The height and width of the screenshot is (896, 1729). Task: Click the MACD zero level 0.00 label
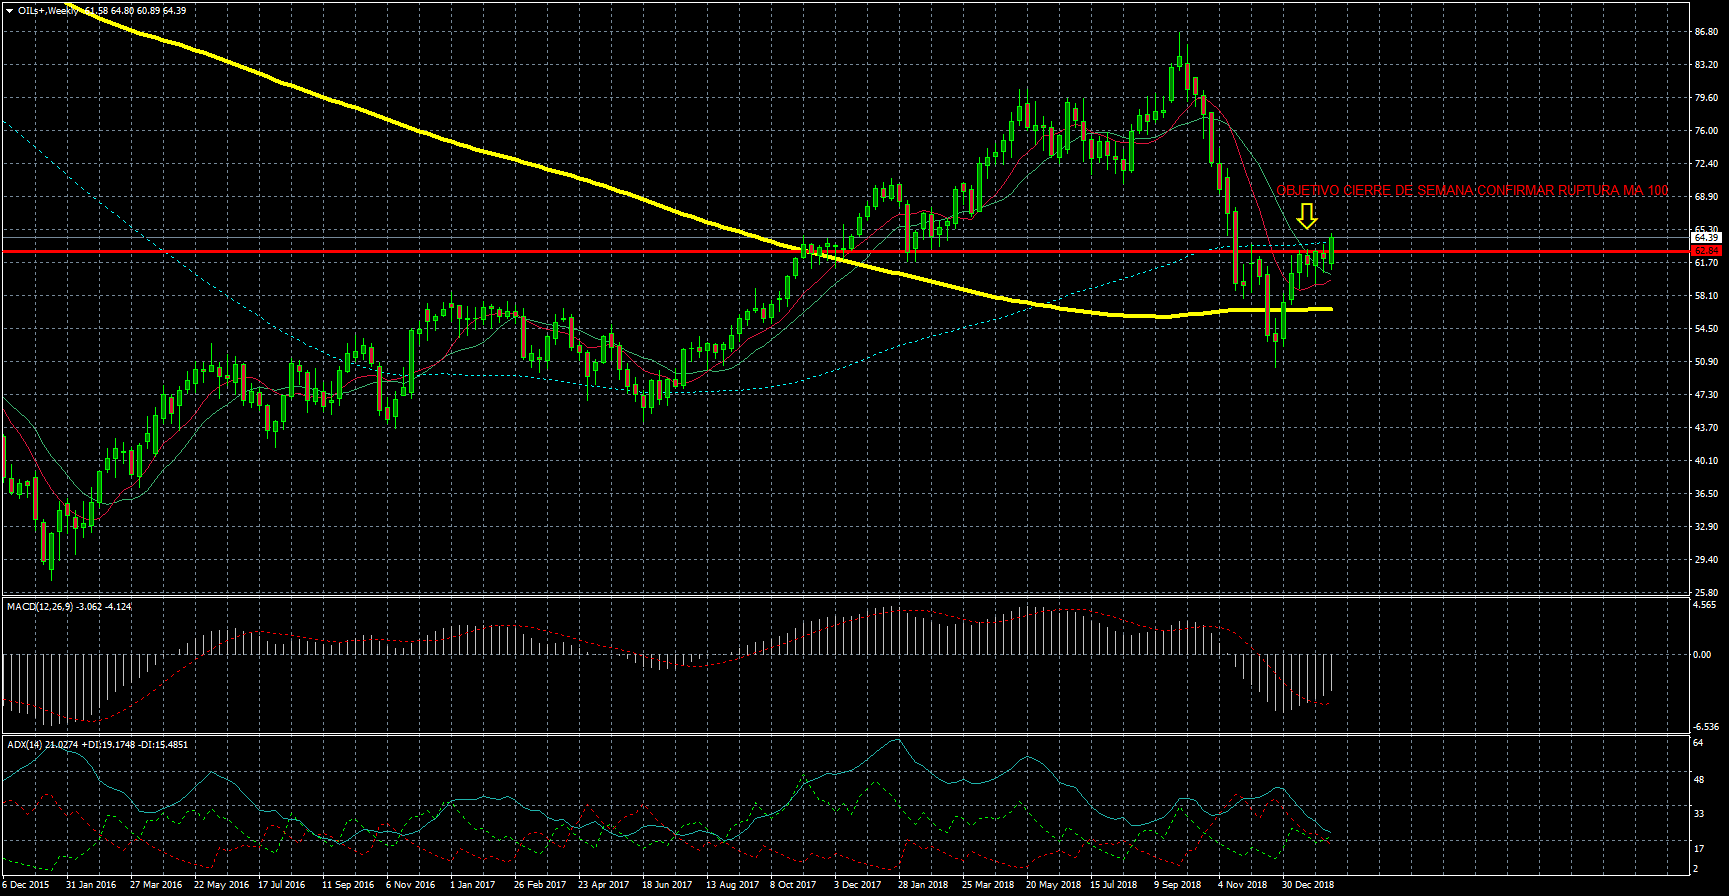1701,655
